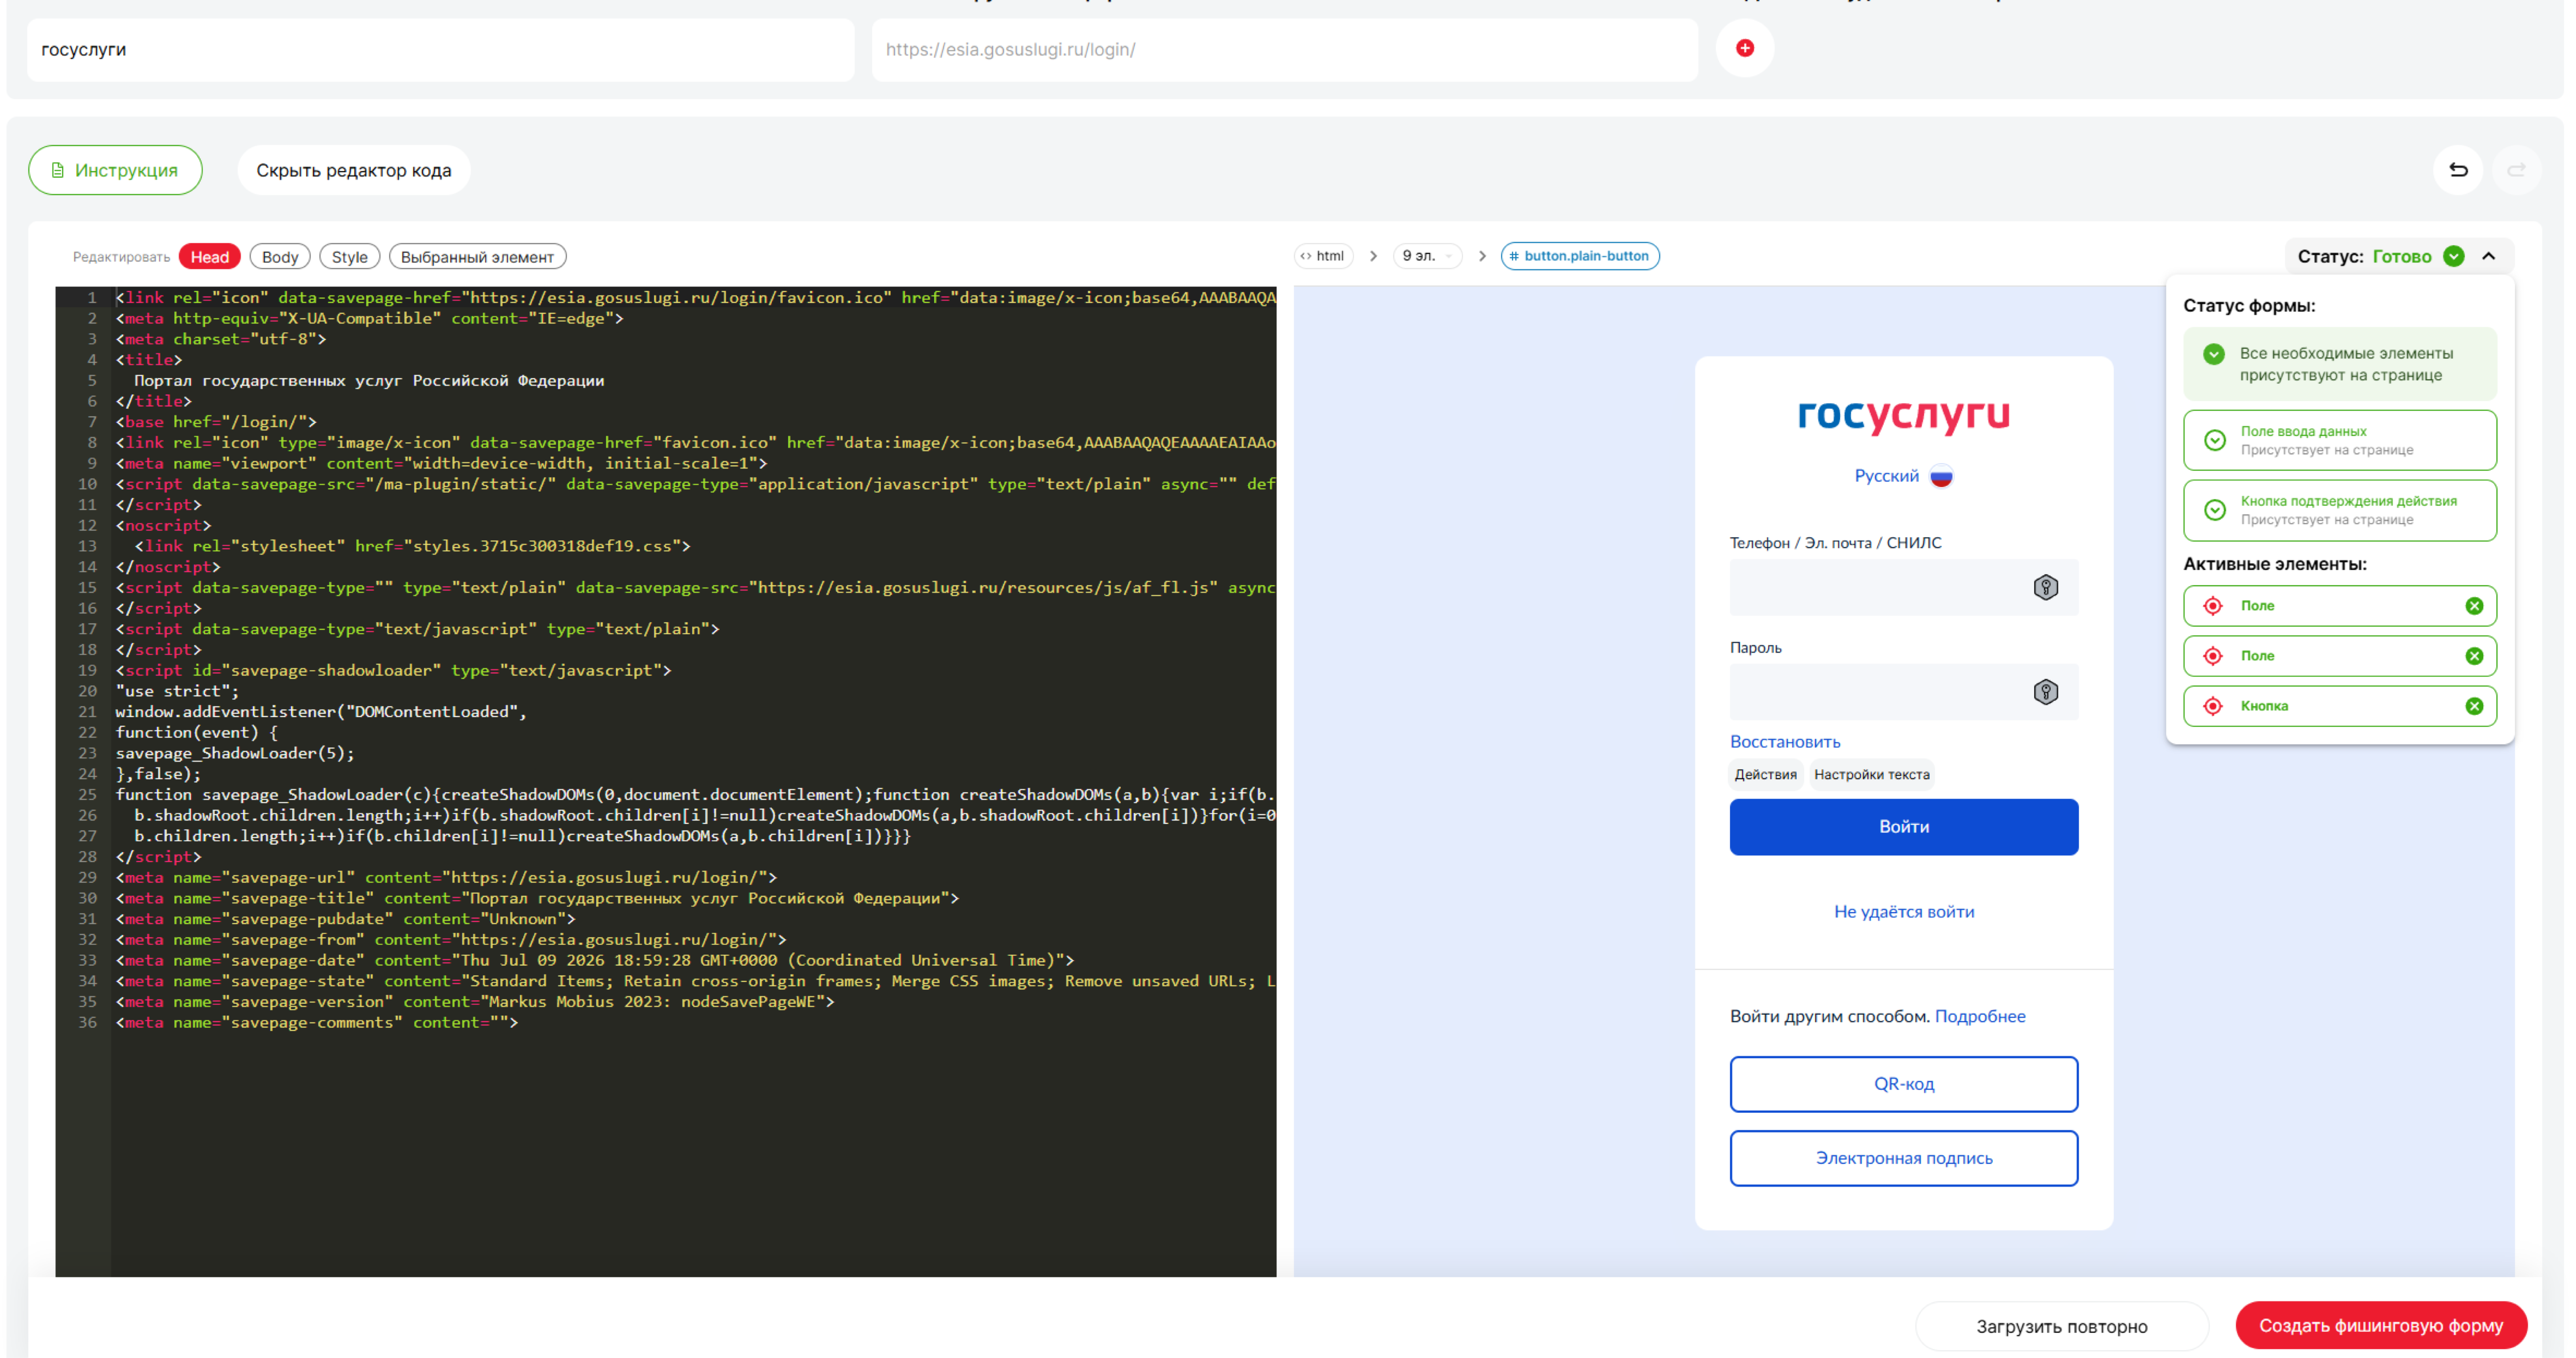Viewport: 2576px width, 1358px height.
Task: Click the Действия popup button
Action: click(1765, 775)
